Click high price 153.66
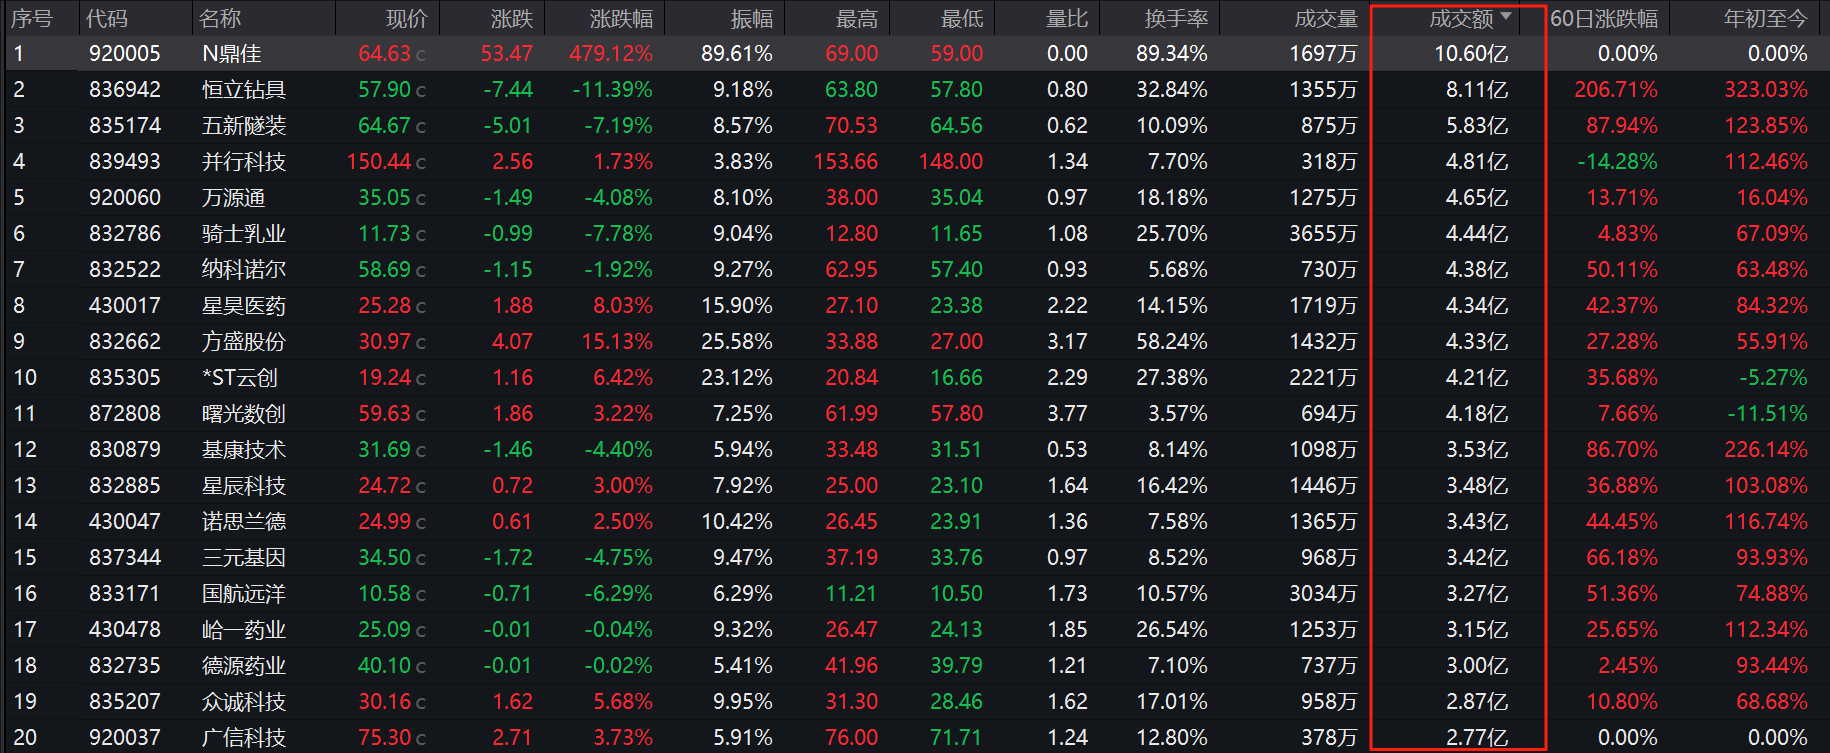 click(846, 162)
